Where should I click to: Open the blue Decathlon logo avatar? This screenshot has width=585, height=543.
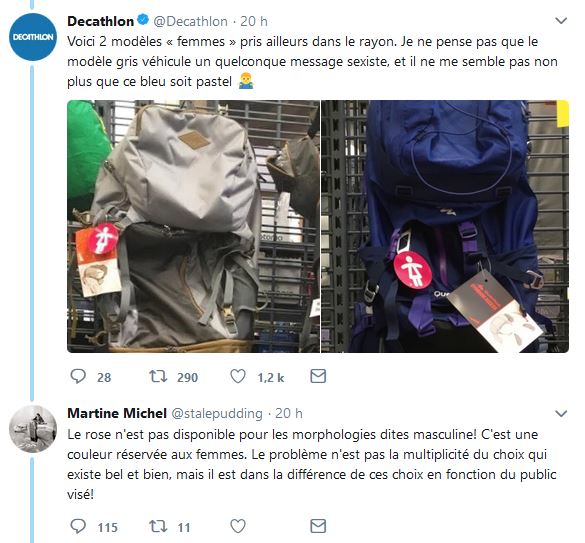click(33, 37)
